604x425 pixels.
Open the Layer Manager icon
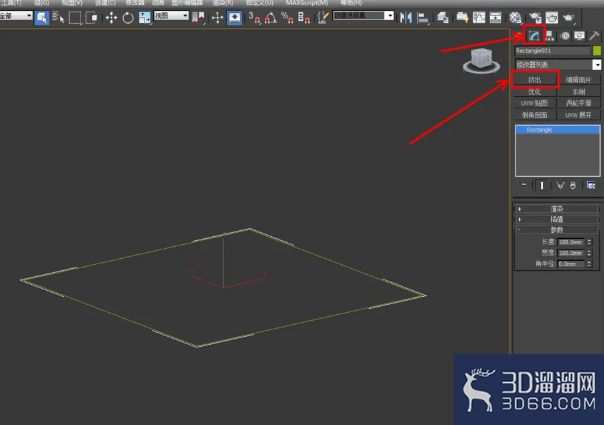coord(443,18)
